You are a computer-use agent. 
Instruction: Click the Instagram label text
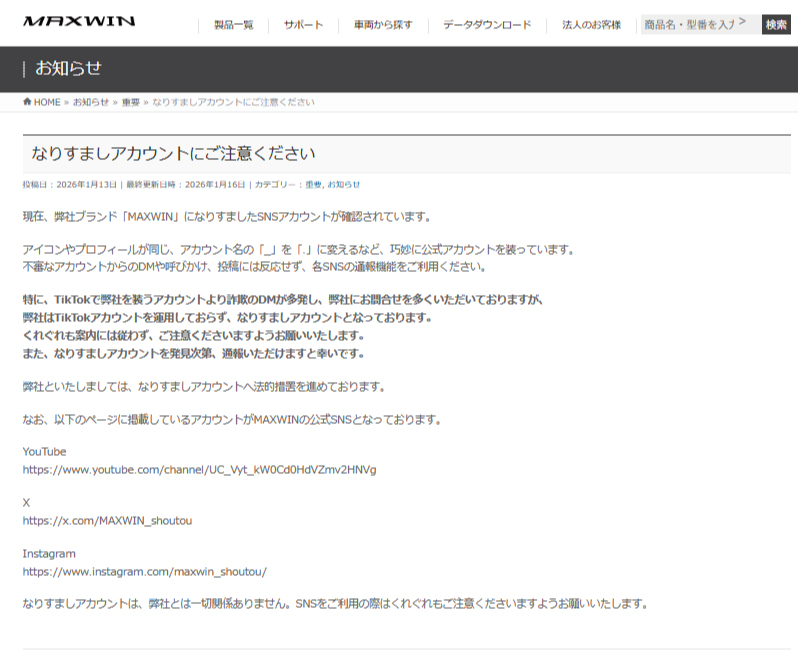pyautogui.click(x=49, y=554)
